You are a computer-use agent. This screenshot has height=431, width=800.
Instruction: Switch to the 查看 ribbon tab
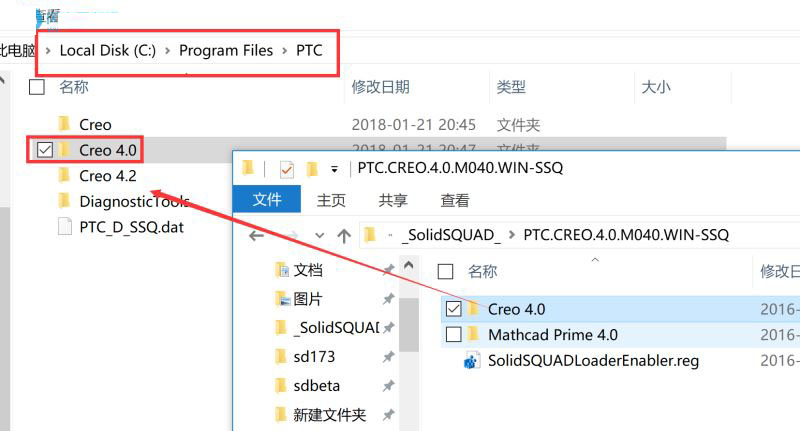point(455,200)
